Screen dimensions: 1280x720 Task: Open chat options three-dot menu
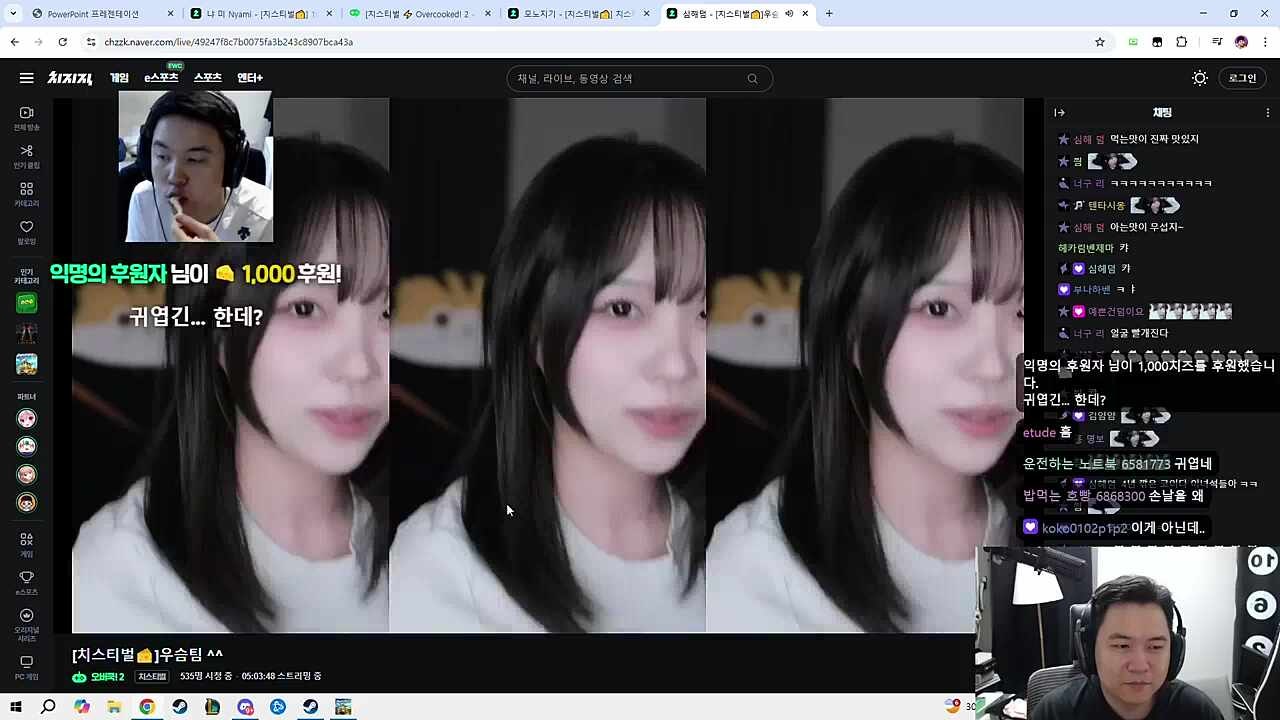pyautogui.click(x=1267, y=113)
